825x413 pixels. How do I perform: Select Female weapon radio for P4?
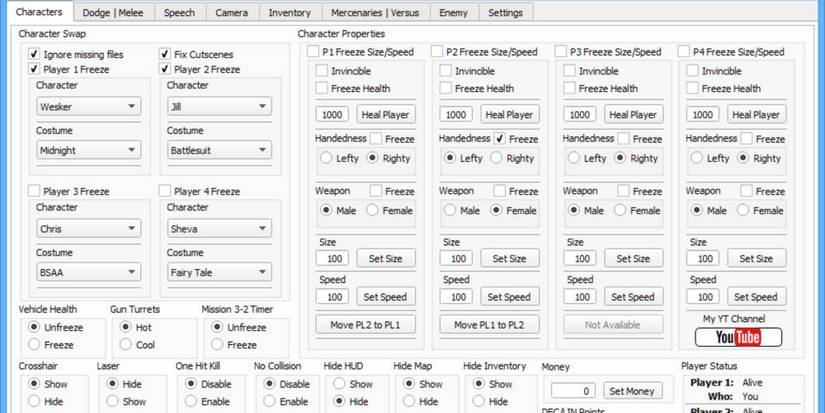pyautogui.click(x=743, y=211)
